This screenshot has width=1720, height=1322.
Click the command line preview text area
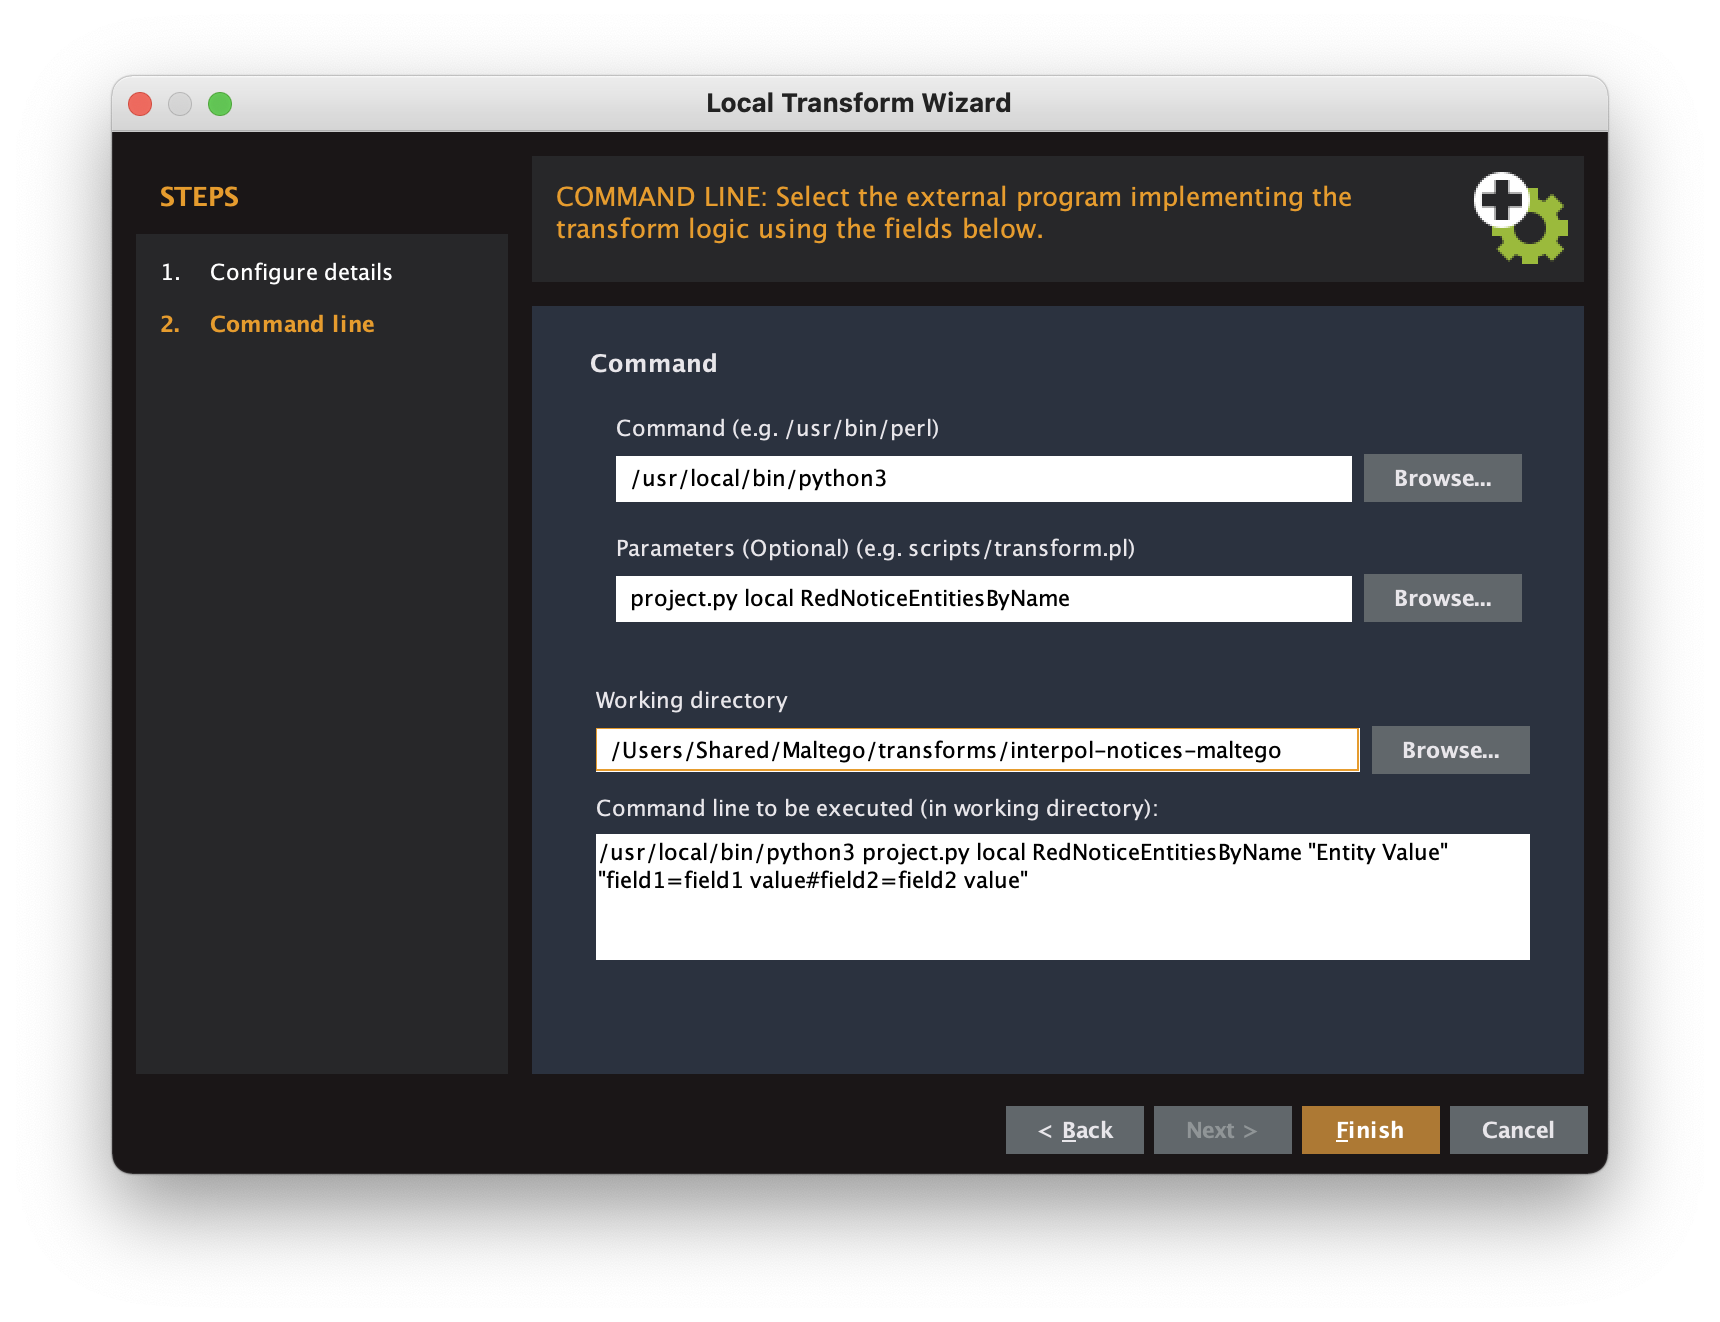pos(1062,895)
